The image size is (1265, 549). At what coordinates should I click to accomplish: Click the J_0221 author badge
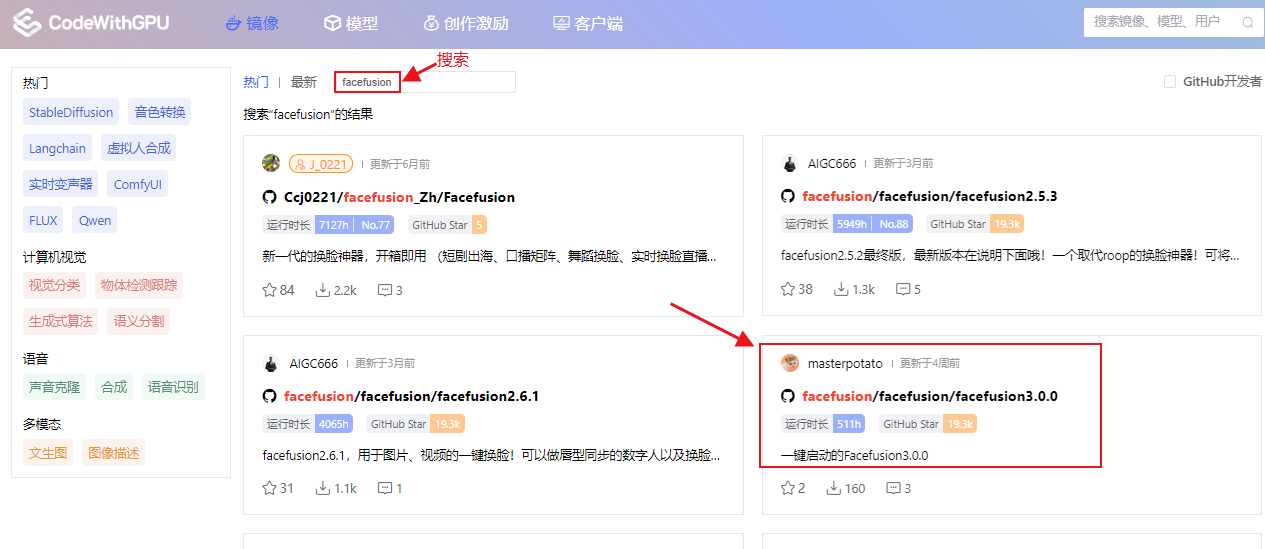point(321,164)
